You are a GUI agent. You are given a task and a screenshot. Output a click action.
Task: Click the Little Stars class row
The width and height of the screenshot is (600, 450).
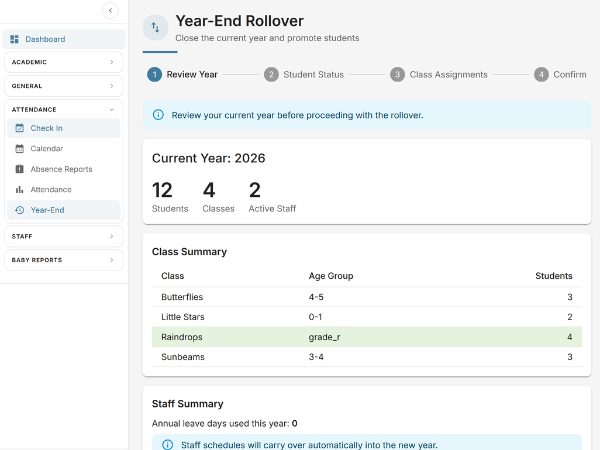pyautogui.click(x=367, y=317)
